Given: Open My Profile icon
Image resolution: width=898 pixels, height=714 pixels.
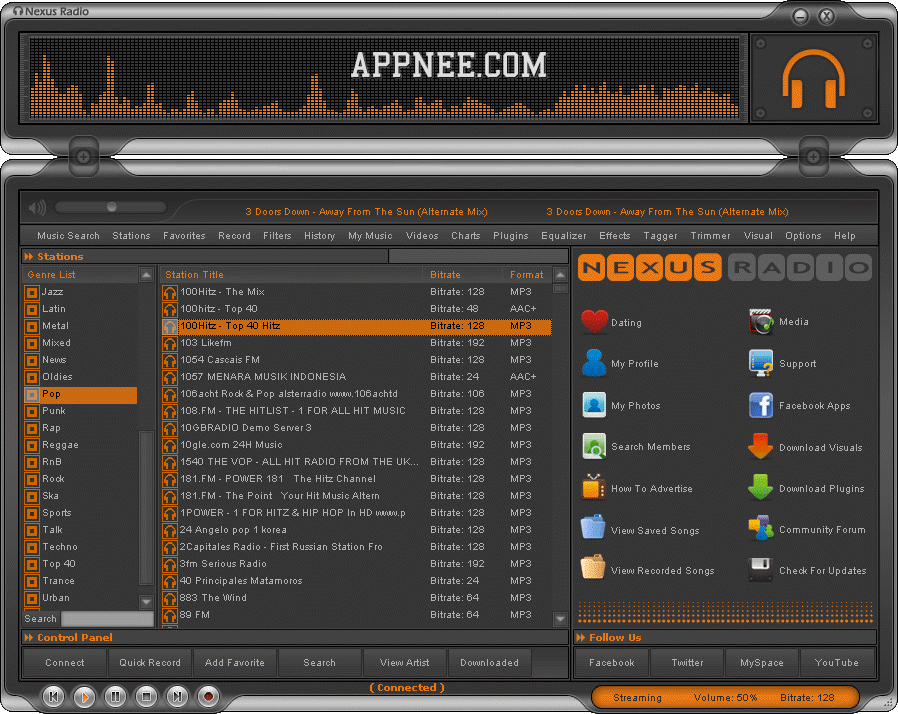Looking at the screenshot, I should tap(594, 363).
